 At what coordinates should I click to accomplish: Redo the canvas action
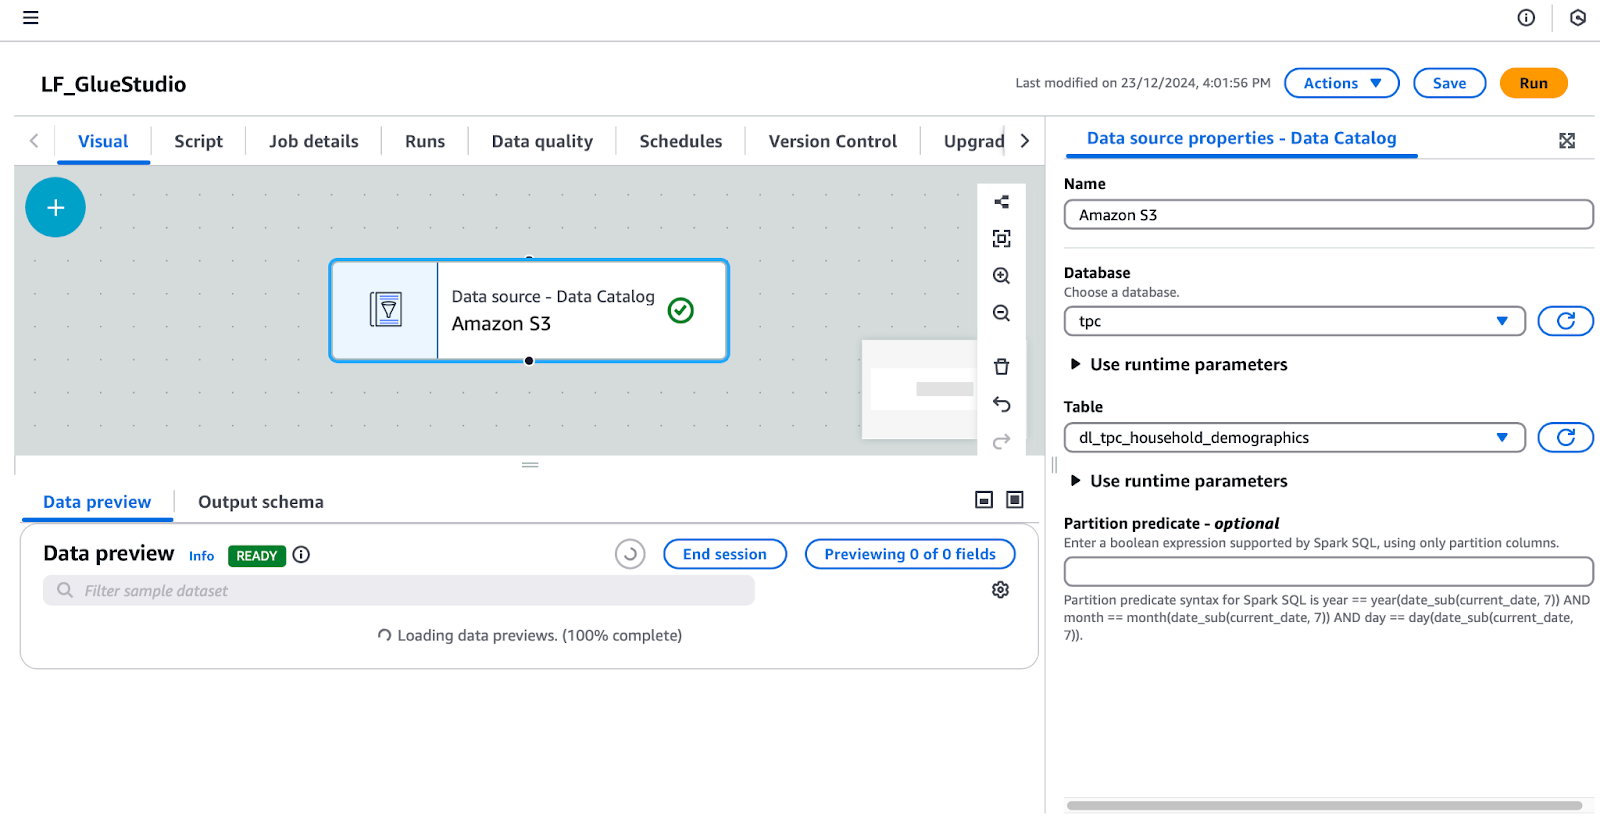[x=1001, y=441]
